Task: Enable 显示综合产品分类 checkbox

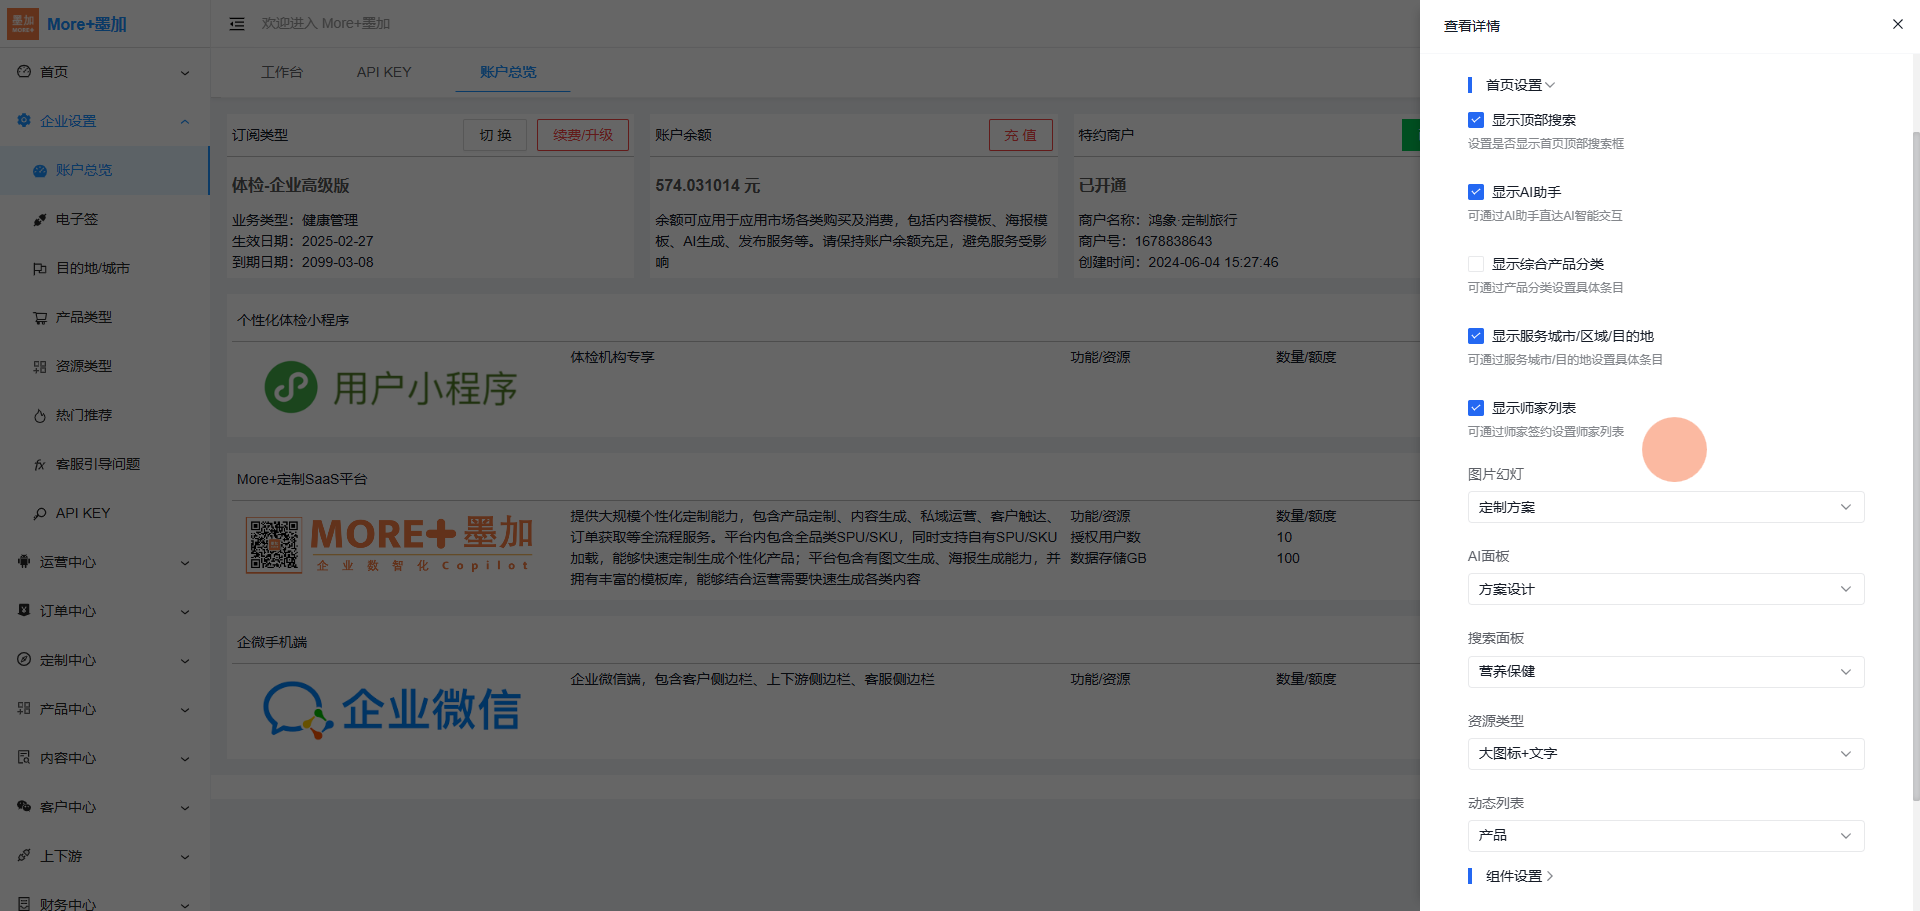Action: click(x=1475, y=264)
